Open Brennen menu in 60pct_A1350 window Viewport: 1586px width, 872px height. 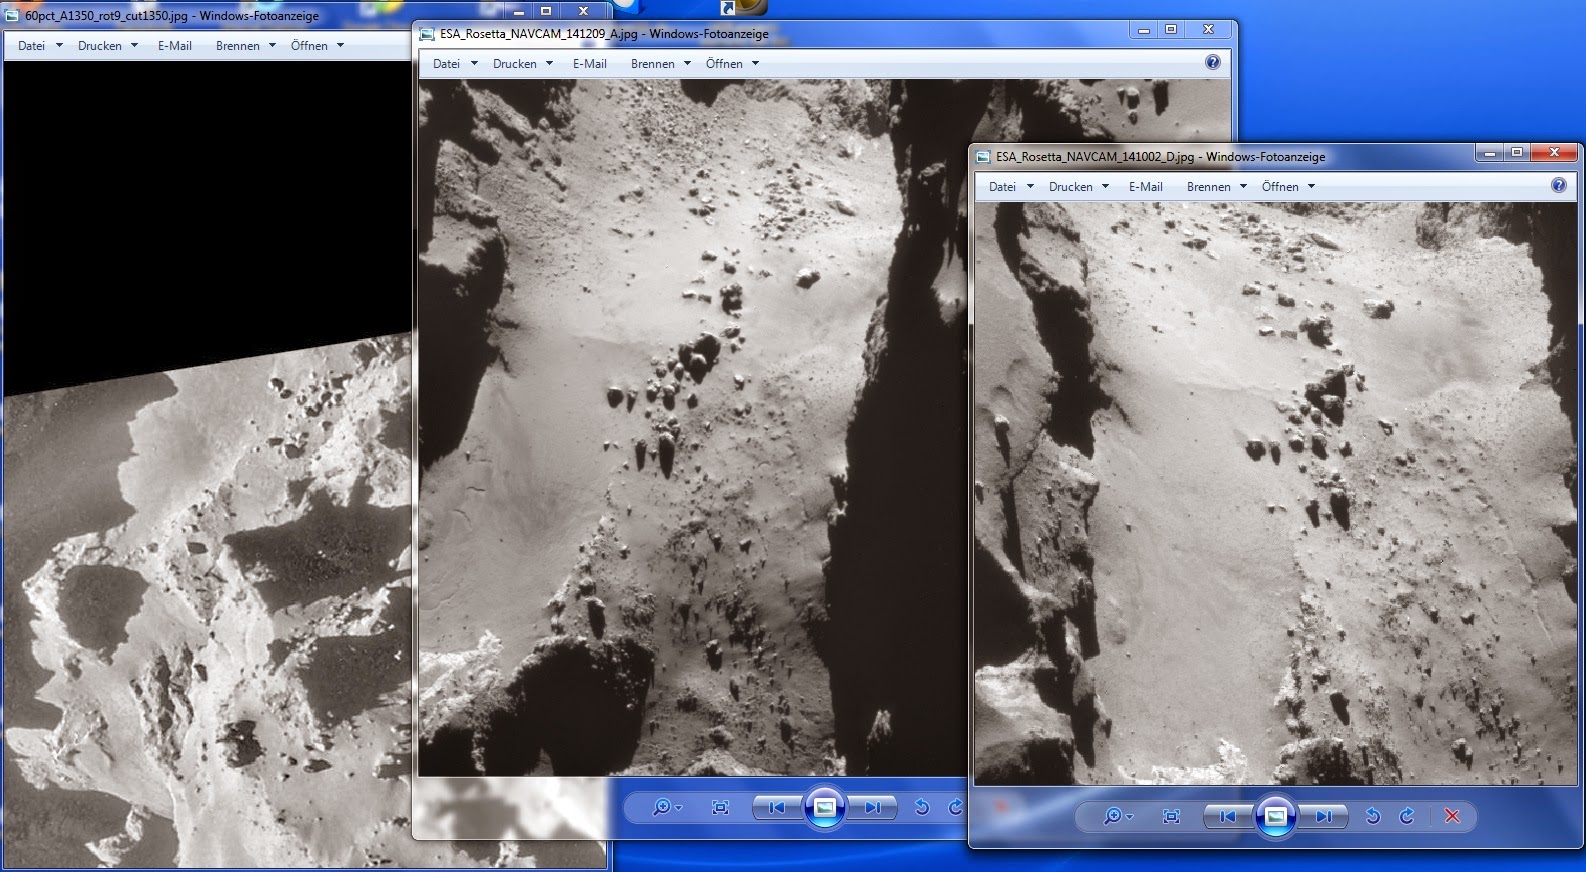pyautogui.click(x=245, y=45)
